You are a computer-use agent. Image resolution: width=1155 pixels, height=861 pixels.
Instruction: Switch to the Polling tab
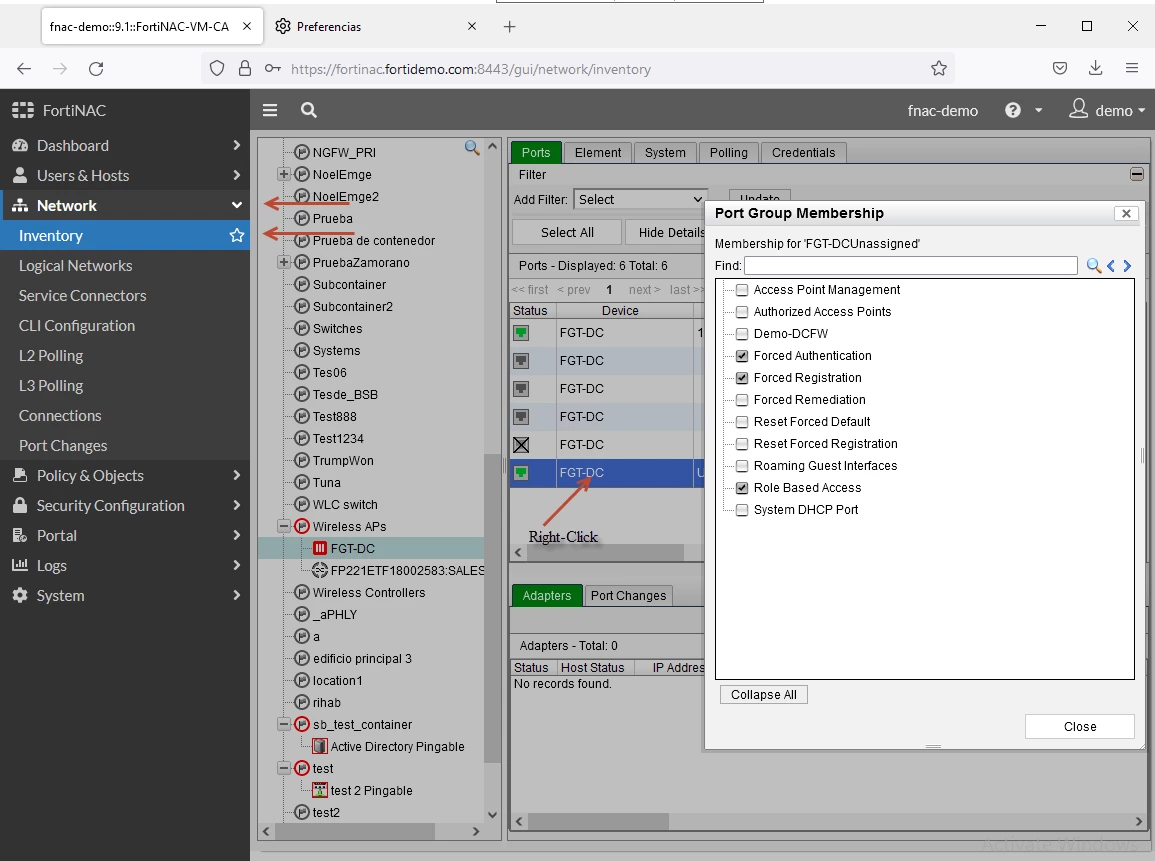tap(729, 152)
